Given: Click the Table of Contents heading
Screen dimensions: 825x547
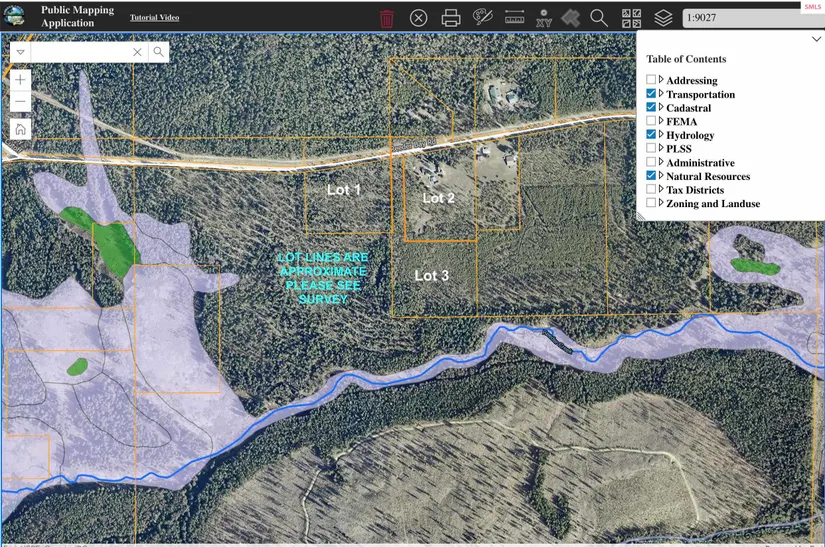Looking at the screenshot, I should pyautogui.click(x=686, y=59).
